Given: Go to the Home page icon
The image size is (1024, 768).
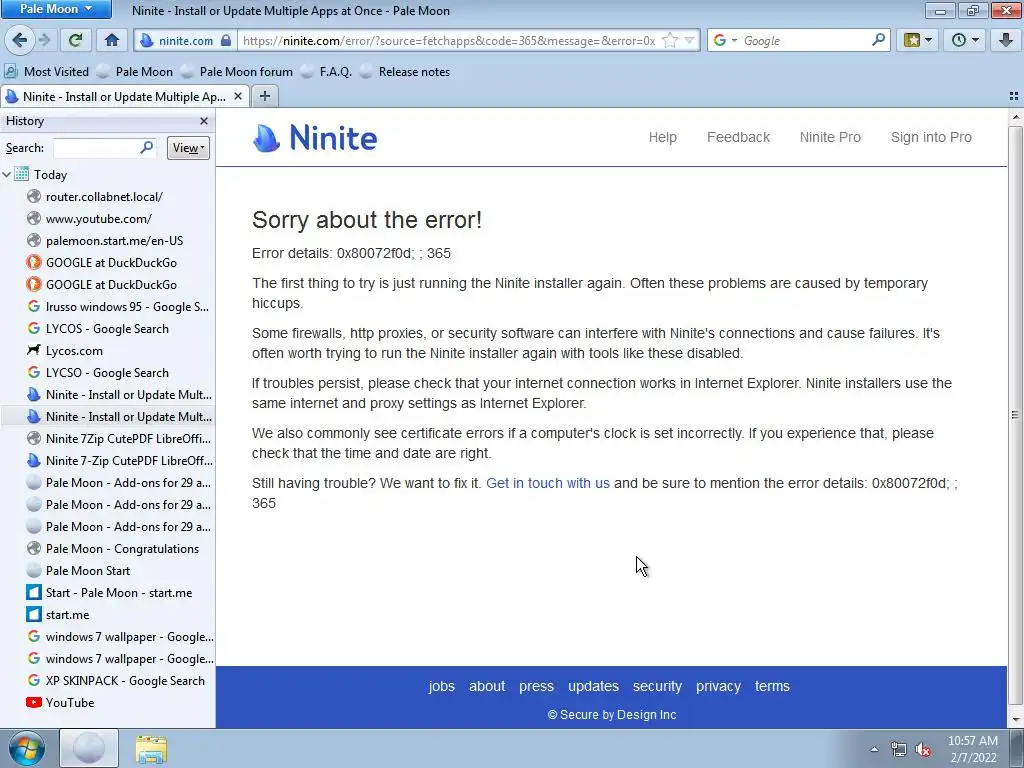Looking at the screenshot, I should (112, 40).
